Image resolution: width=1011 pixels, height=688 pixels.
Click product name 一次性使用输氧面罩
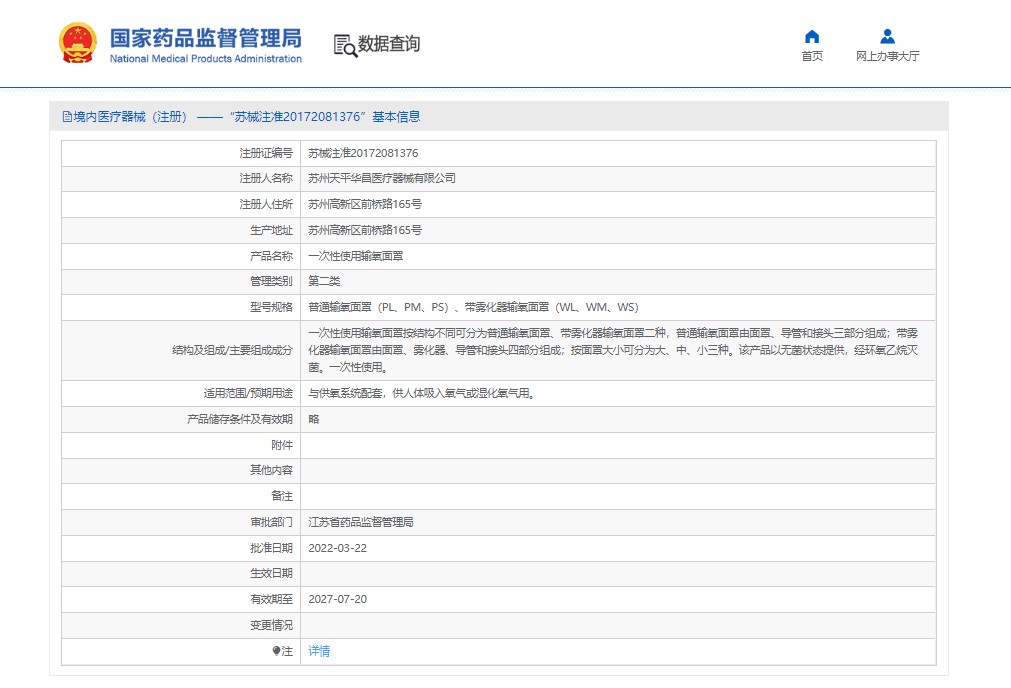[x=356, y=256]
